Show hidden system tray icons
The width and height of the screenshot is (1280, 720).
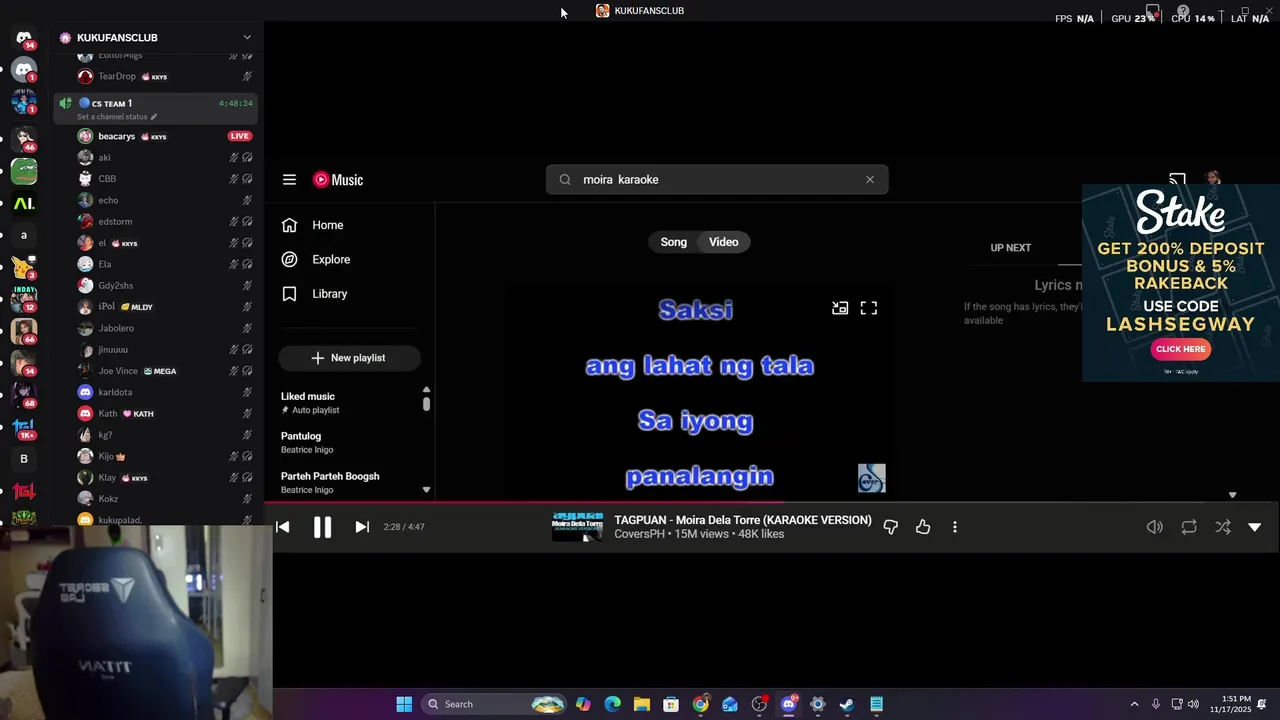(x=1134, y=704)
